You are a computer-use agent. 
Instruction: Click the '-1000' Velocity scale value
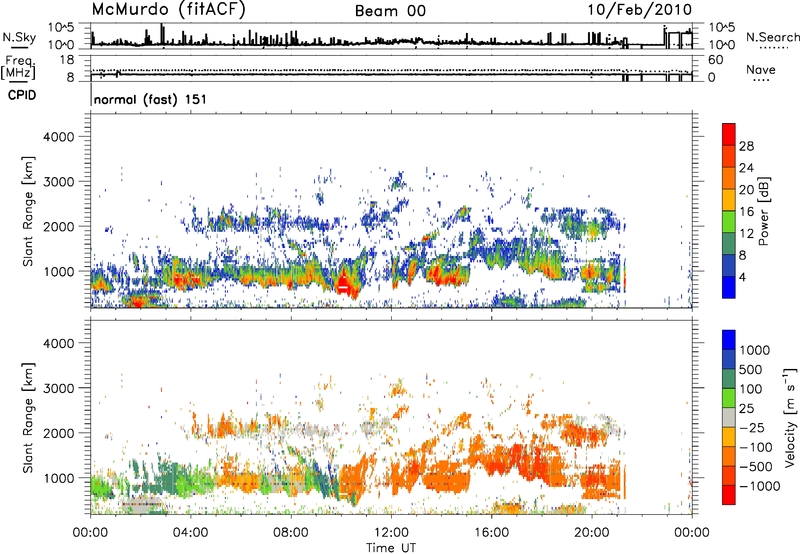pyautogui.click(x=759, y=486)
